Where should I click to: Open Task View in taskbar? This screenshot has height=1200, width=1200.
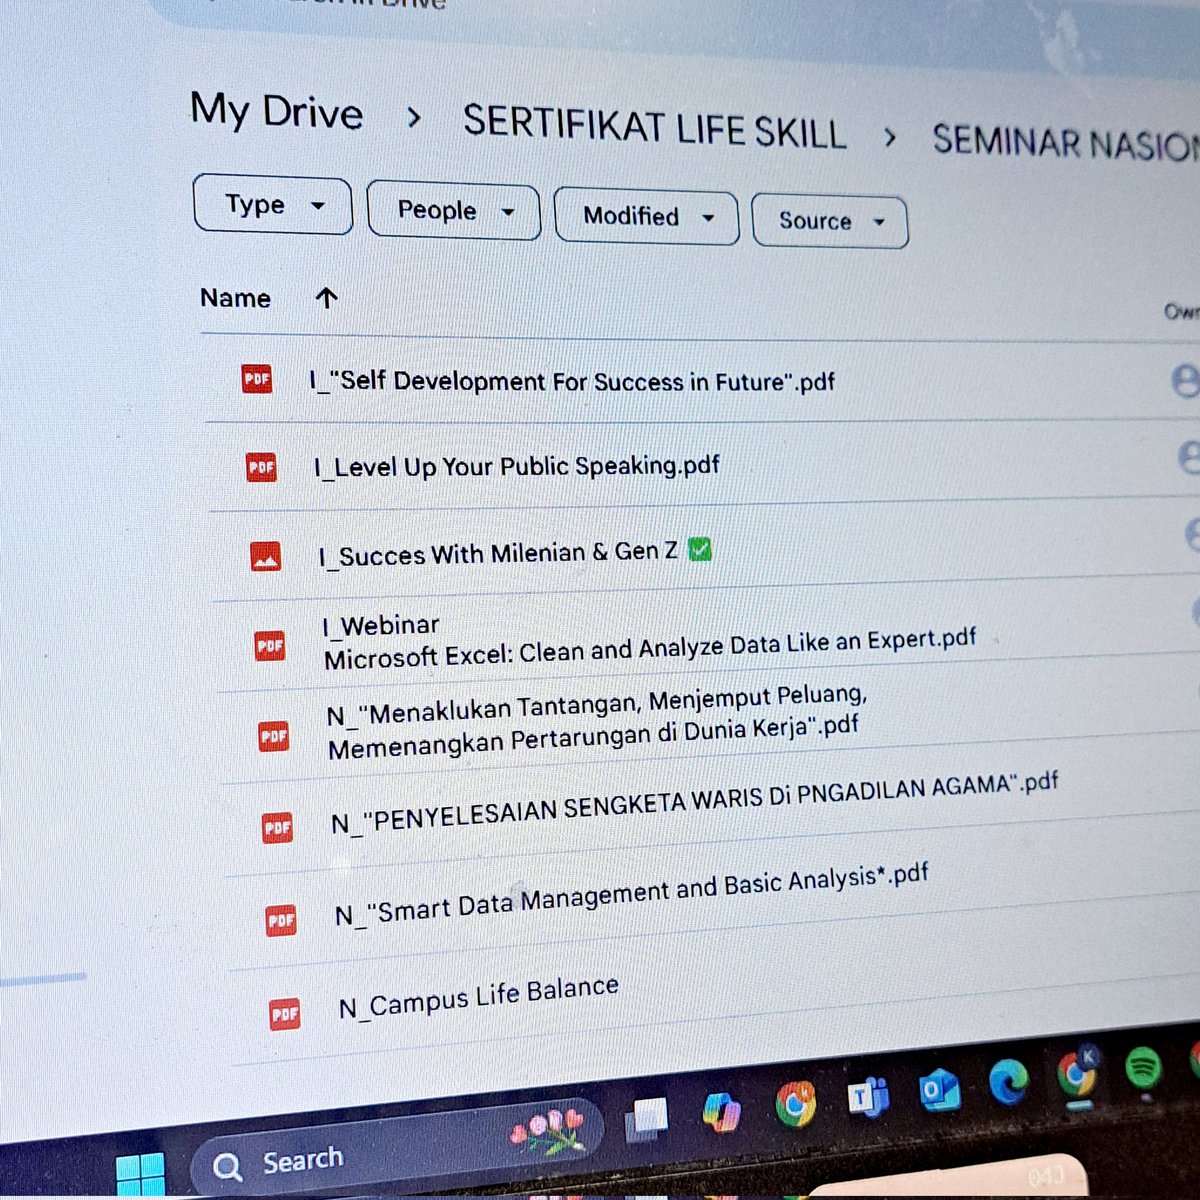tap(647, 1120)
